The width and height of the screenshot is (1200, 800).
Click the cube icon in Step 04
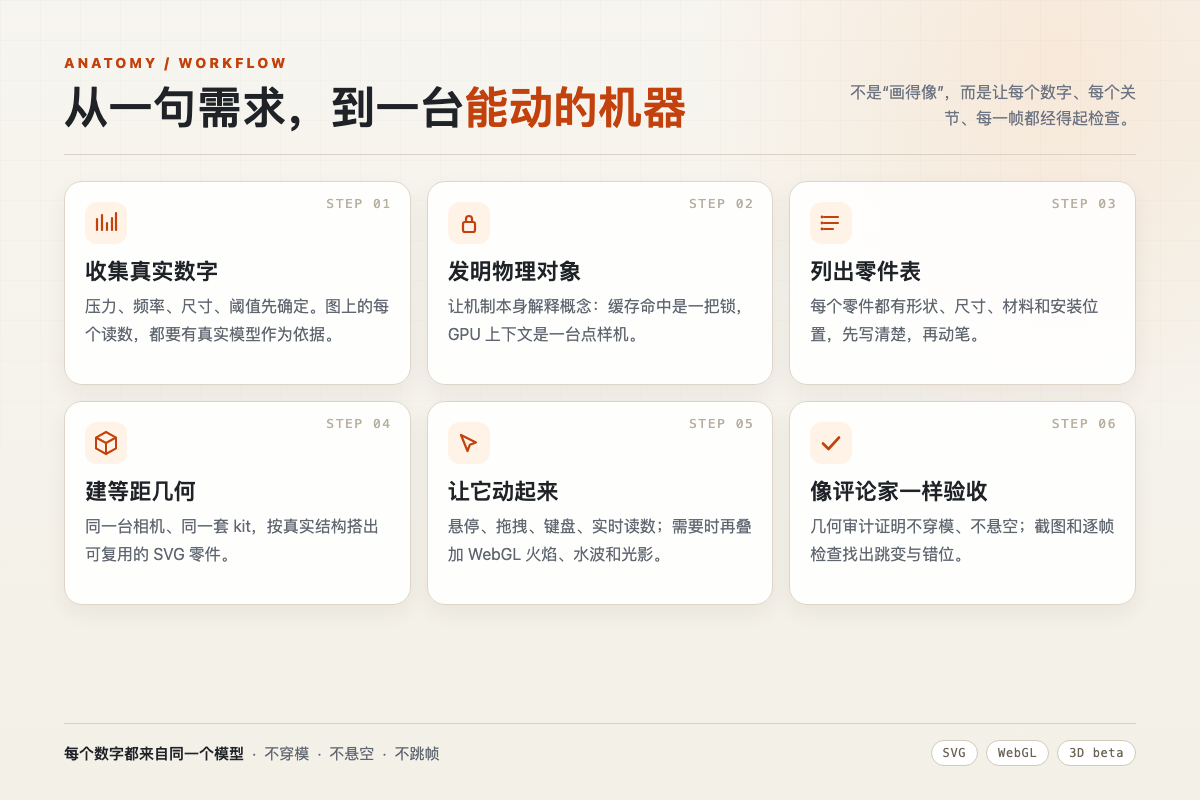[106, 443]
